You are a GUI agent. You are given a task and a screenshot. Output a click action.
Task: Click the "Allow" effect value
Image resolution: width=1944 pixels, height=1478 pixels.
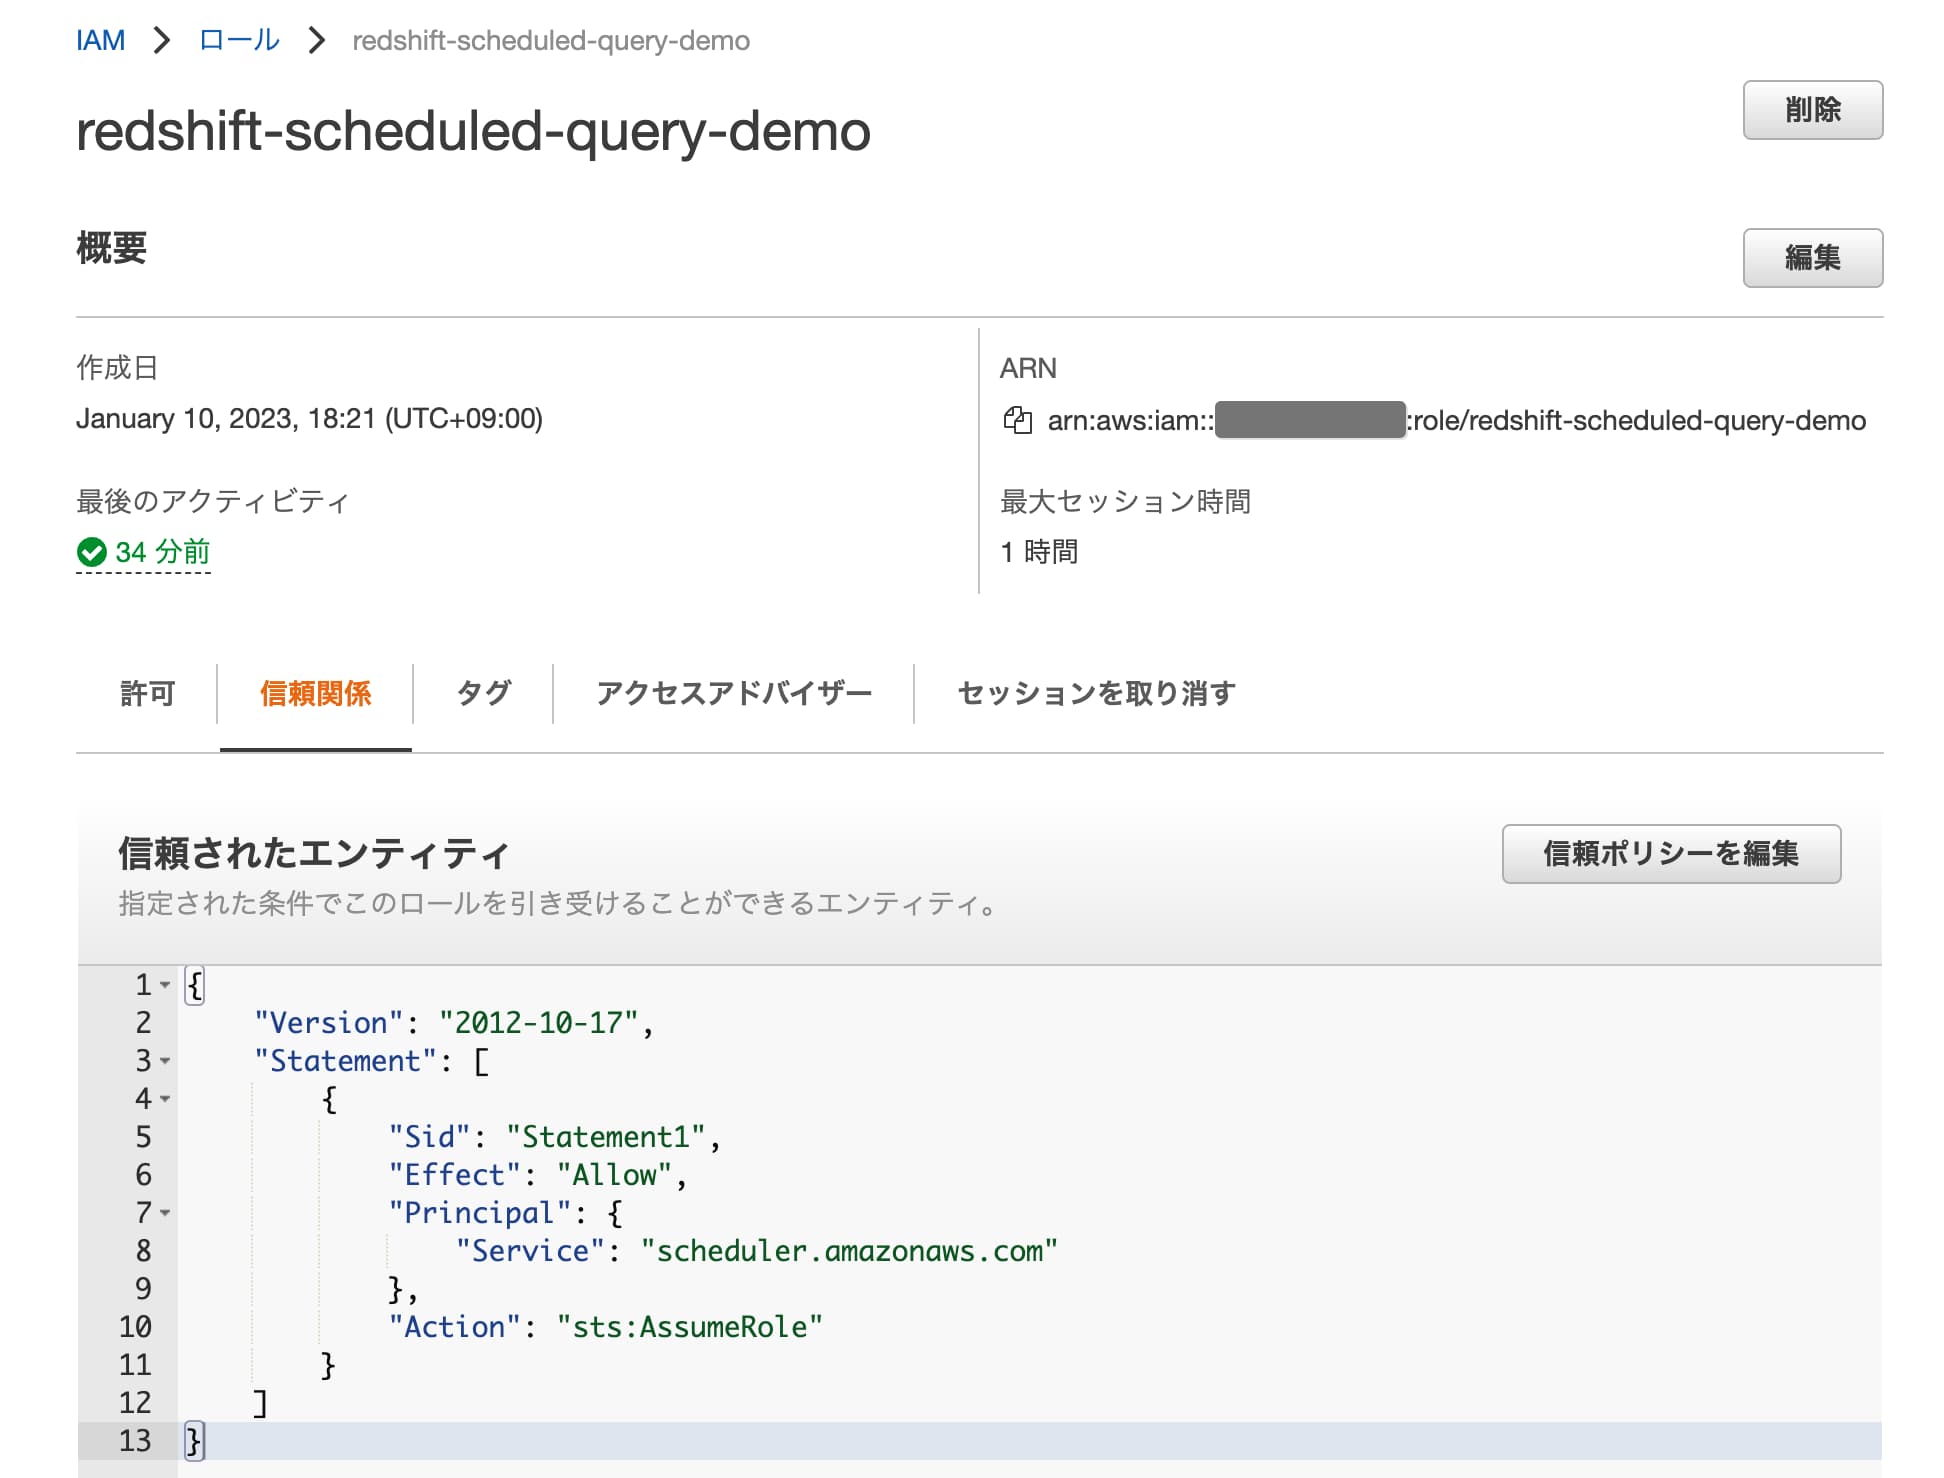(614, 1175)
